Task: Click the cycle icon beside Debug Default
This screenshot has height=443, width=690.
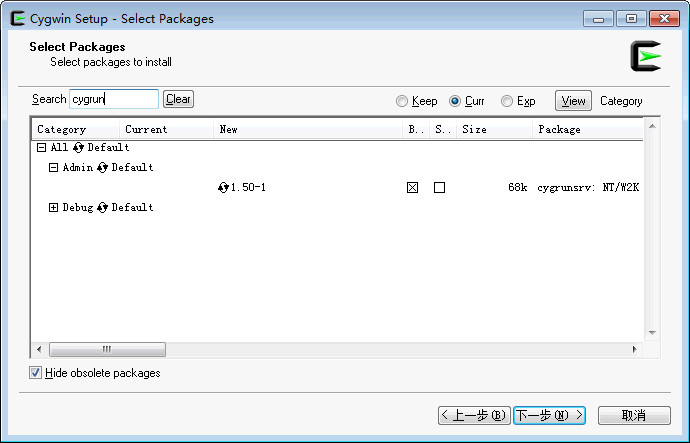Action: point(102,208)
